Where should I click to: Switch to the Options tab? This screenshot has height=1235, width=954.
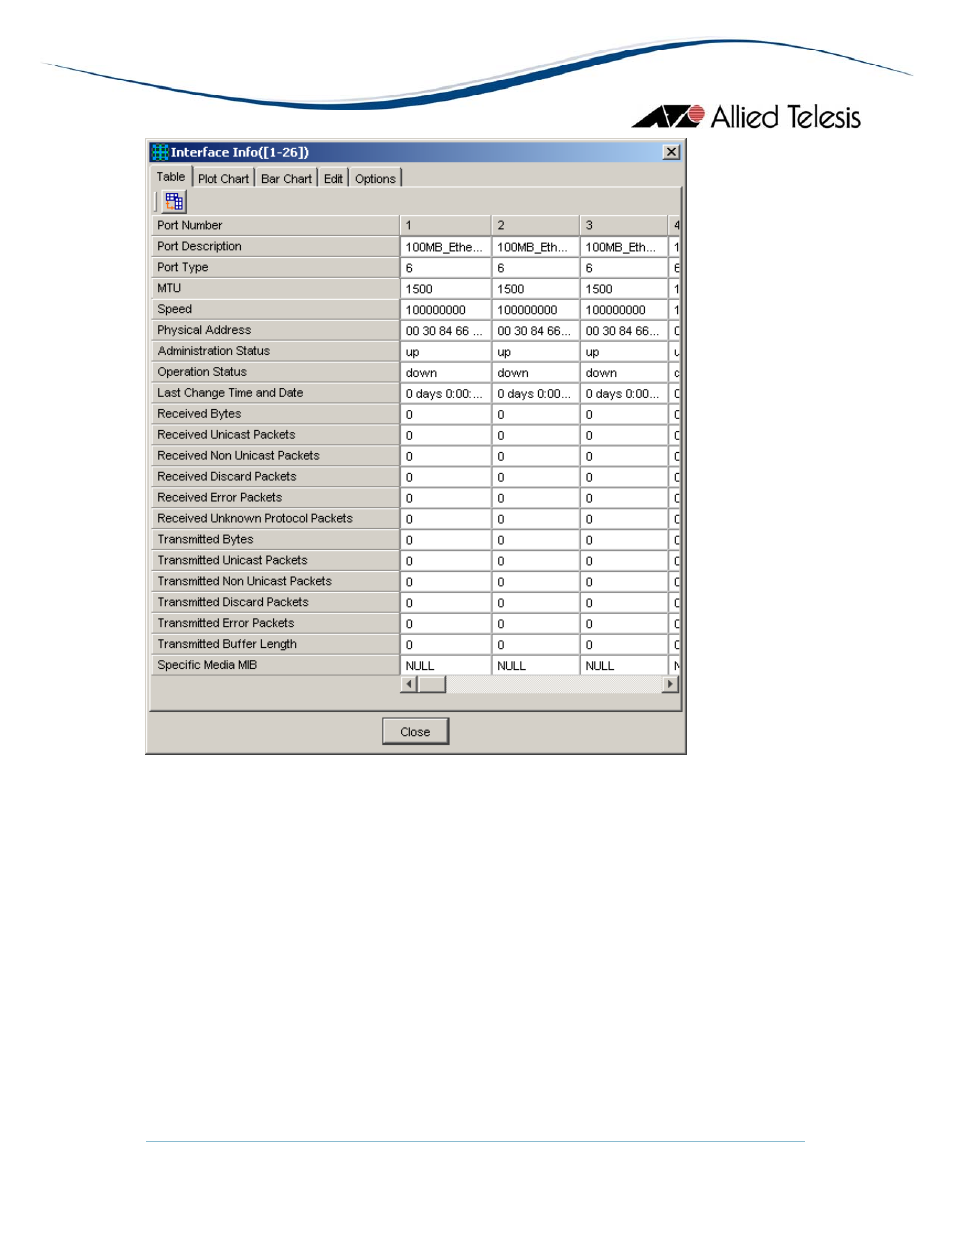click(375, 179)
